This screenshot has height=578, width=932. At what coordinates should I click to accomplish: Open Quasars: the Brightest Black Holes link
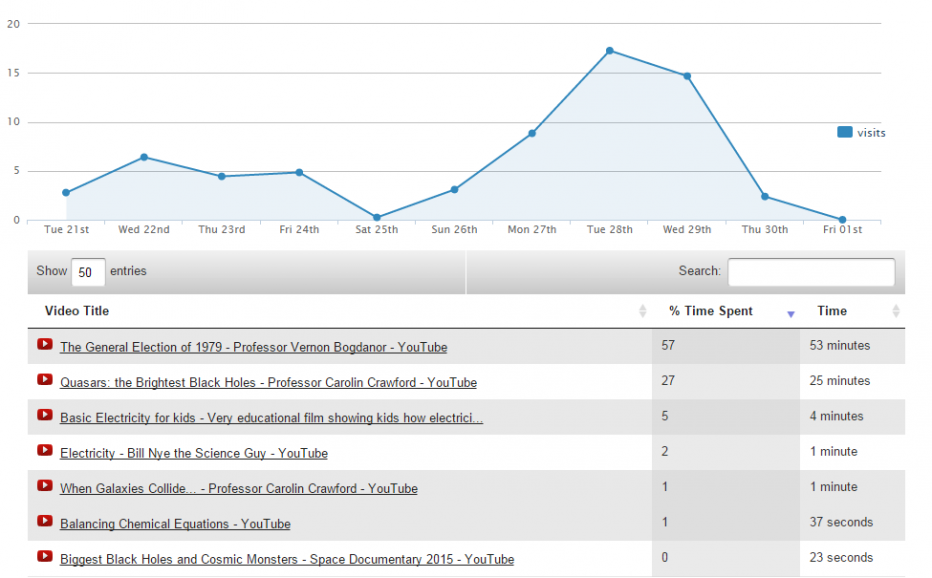[268, 382]
